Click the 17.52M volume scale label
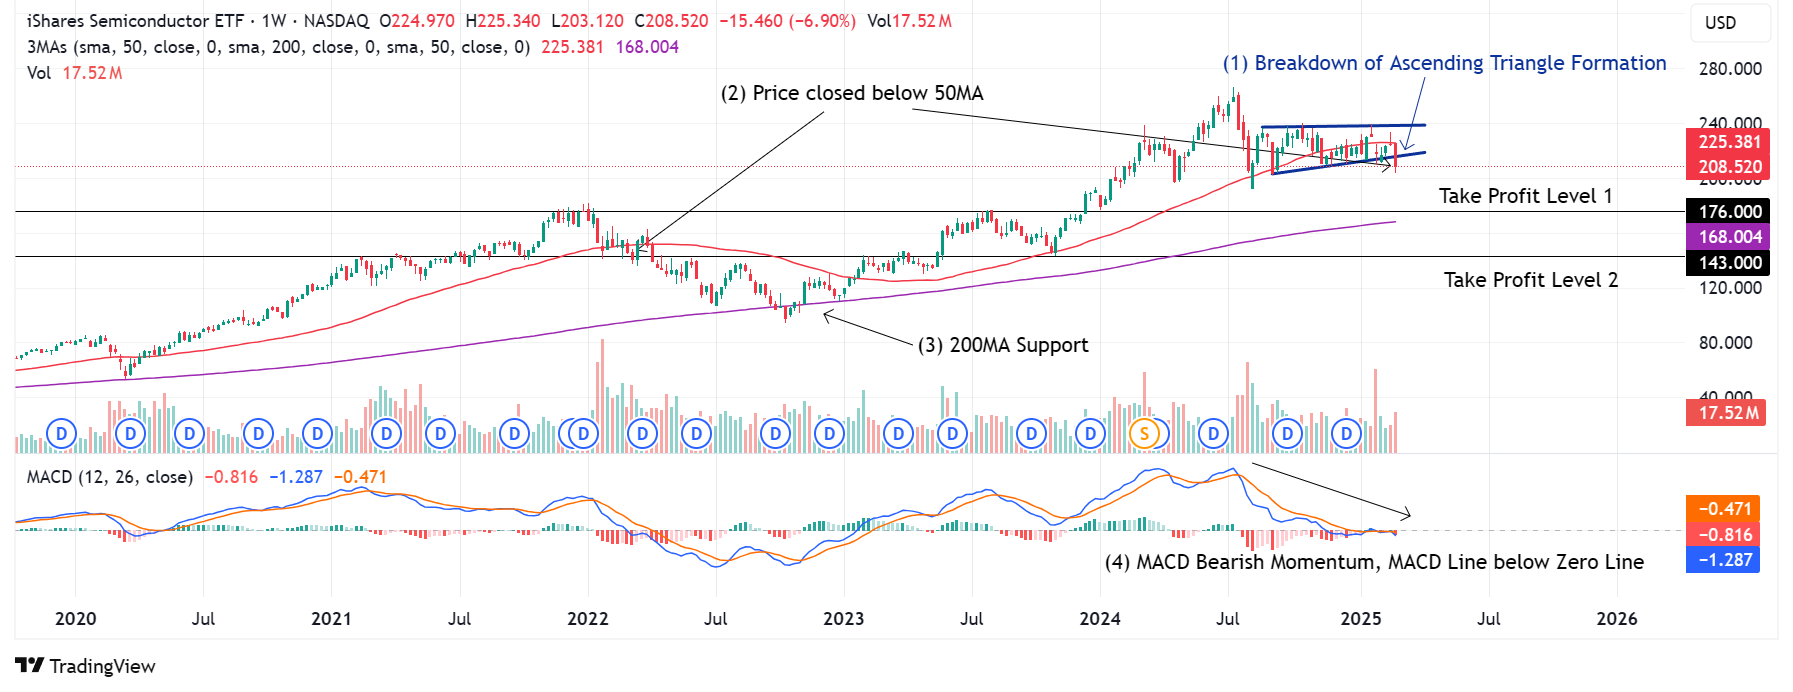The height and width of the screenshot is (692, 1793). pos(1726,413)
